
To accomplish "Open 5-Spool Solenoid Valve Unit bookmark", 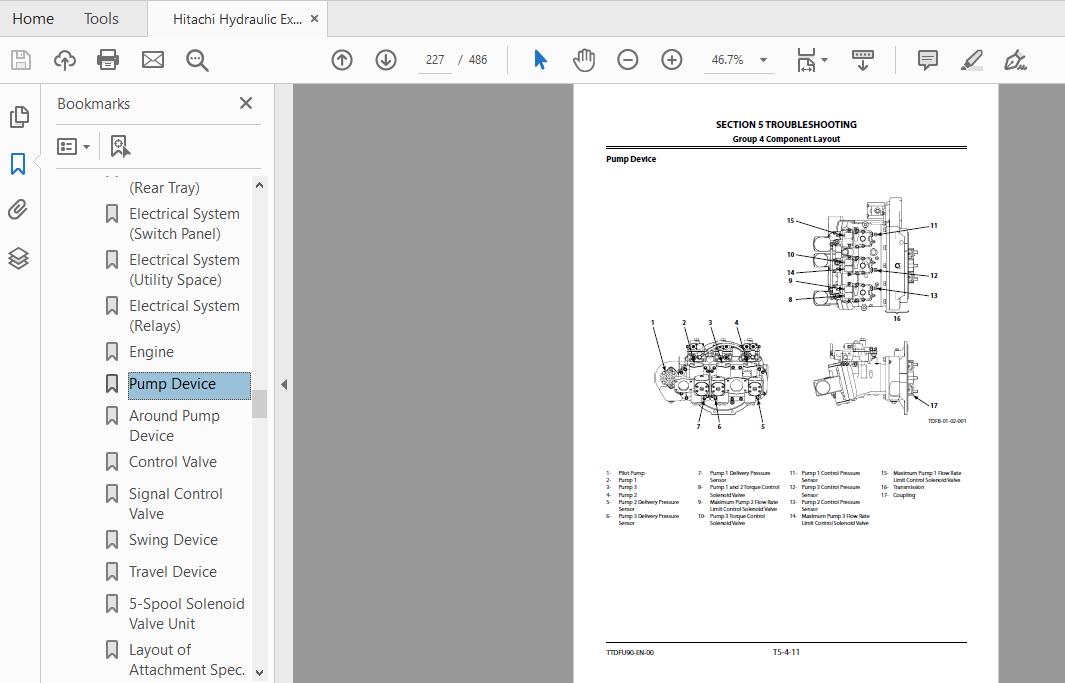I will (187, 614).
